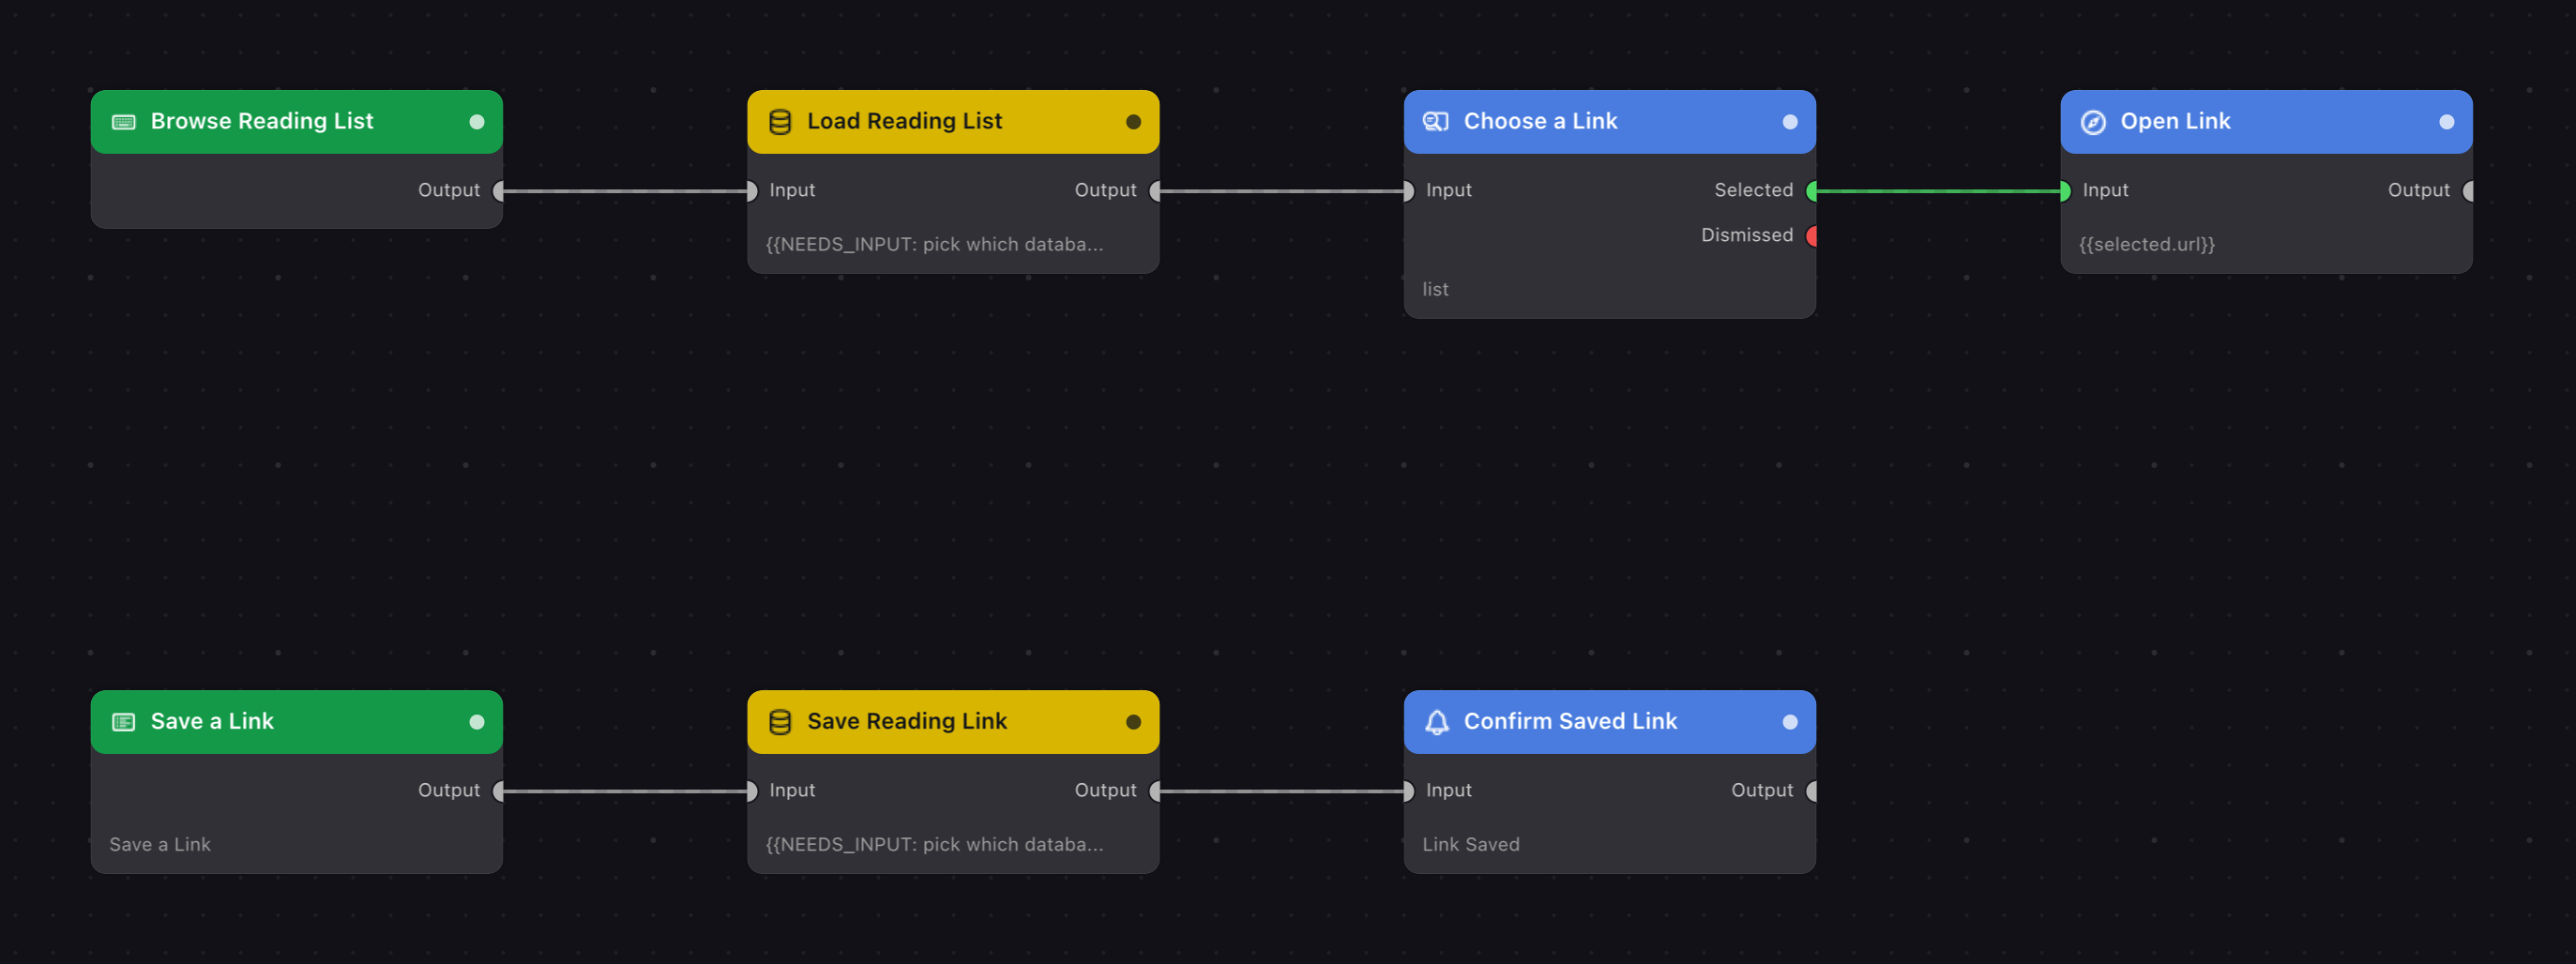Select wire between Save a Link and Save Reading Link
The height and width of the screenshot is (964, 2576).
click(x=625, y=791)
